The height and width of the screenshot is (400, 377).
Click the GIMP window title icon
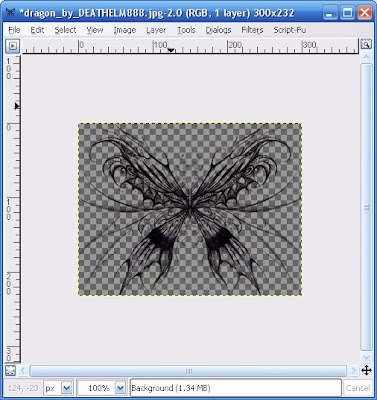click(11, 13)
